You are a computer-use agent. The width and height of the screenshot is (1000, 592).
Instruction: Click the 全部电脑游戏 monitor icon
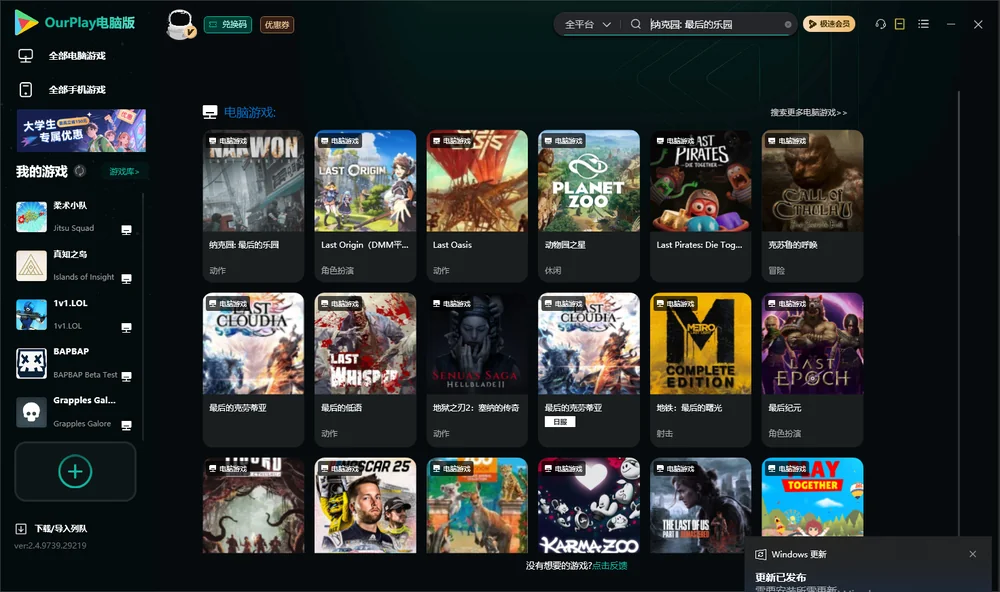pyautogui.click(x=26, y=56)
